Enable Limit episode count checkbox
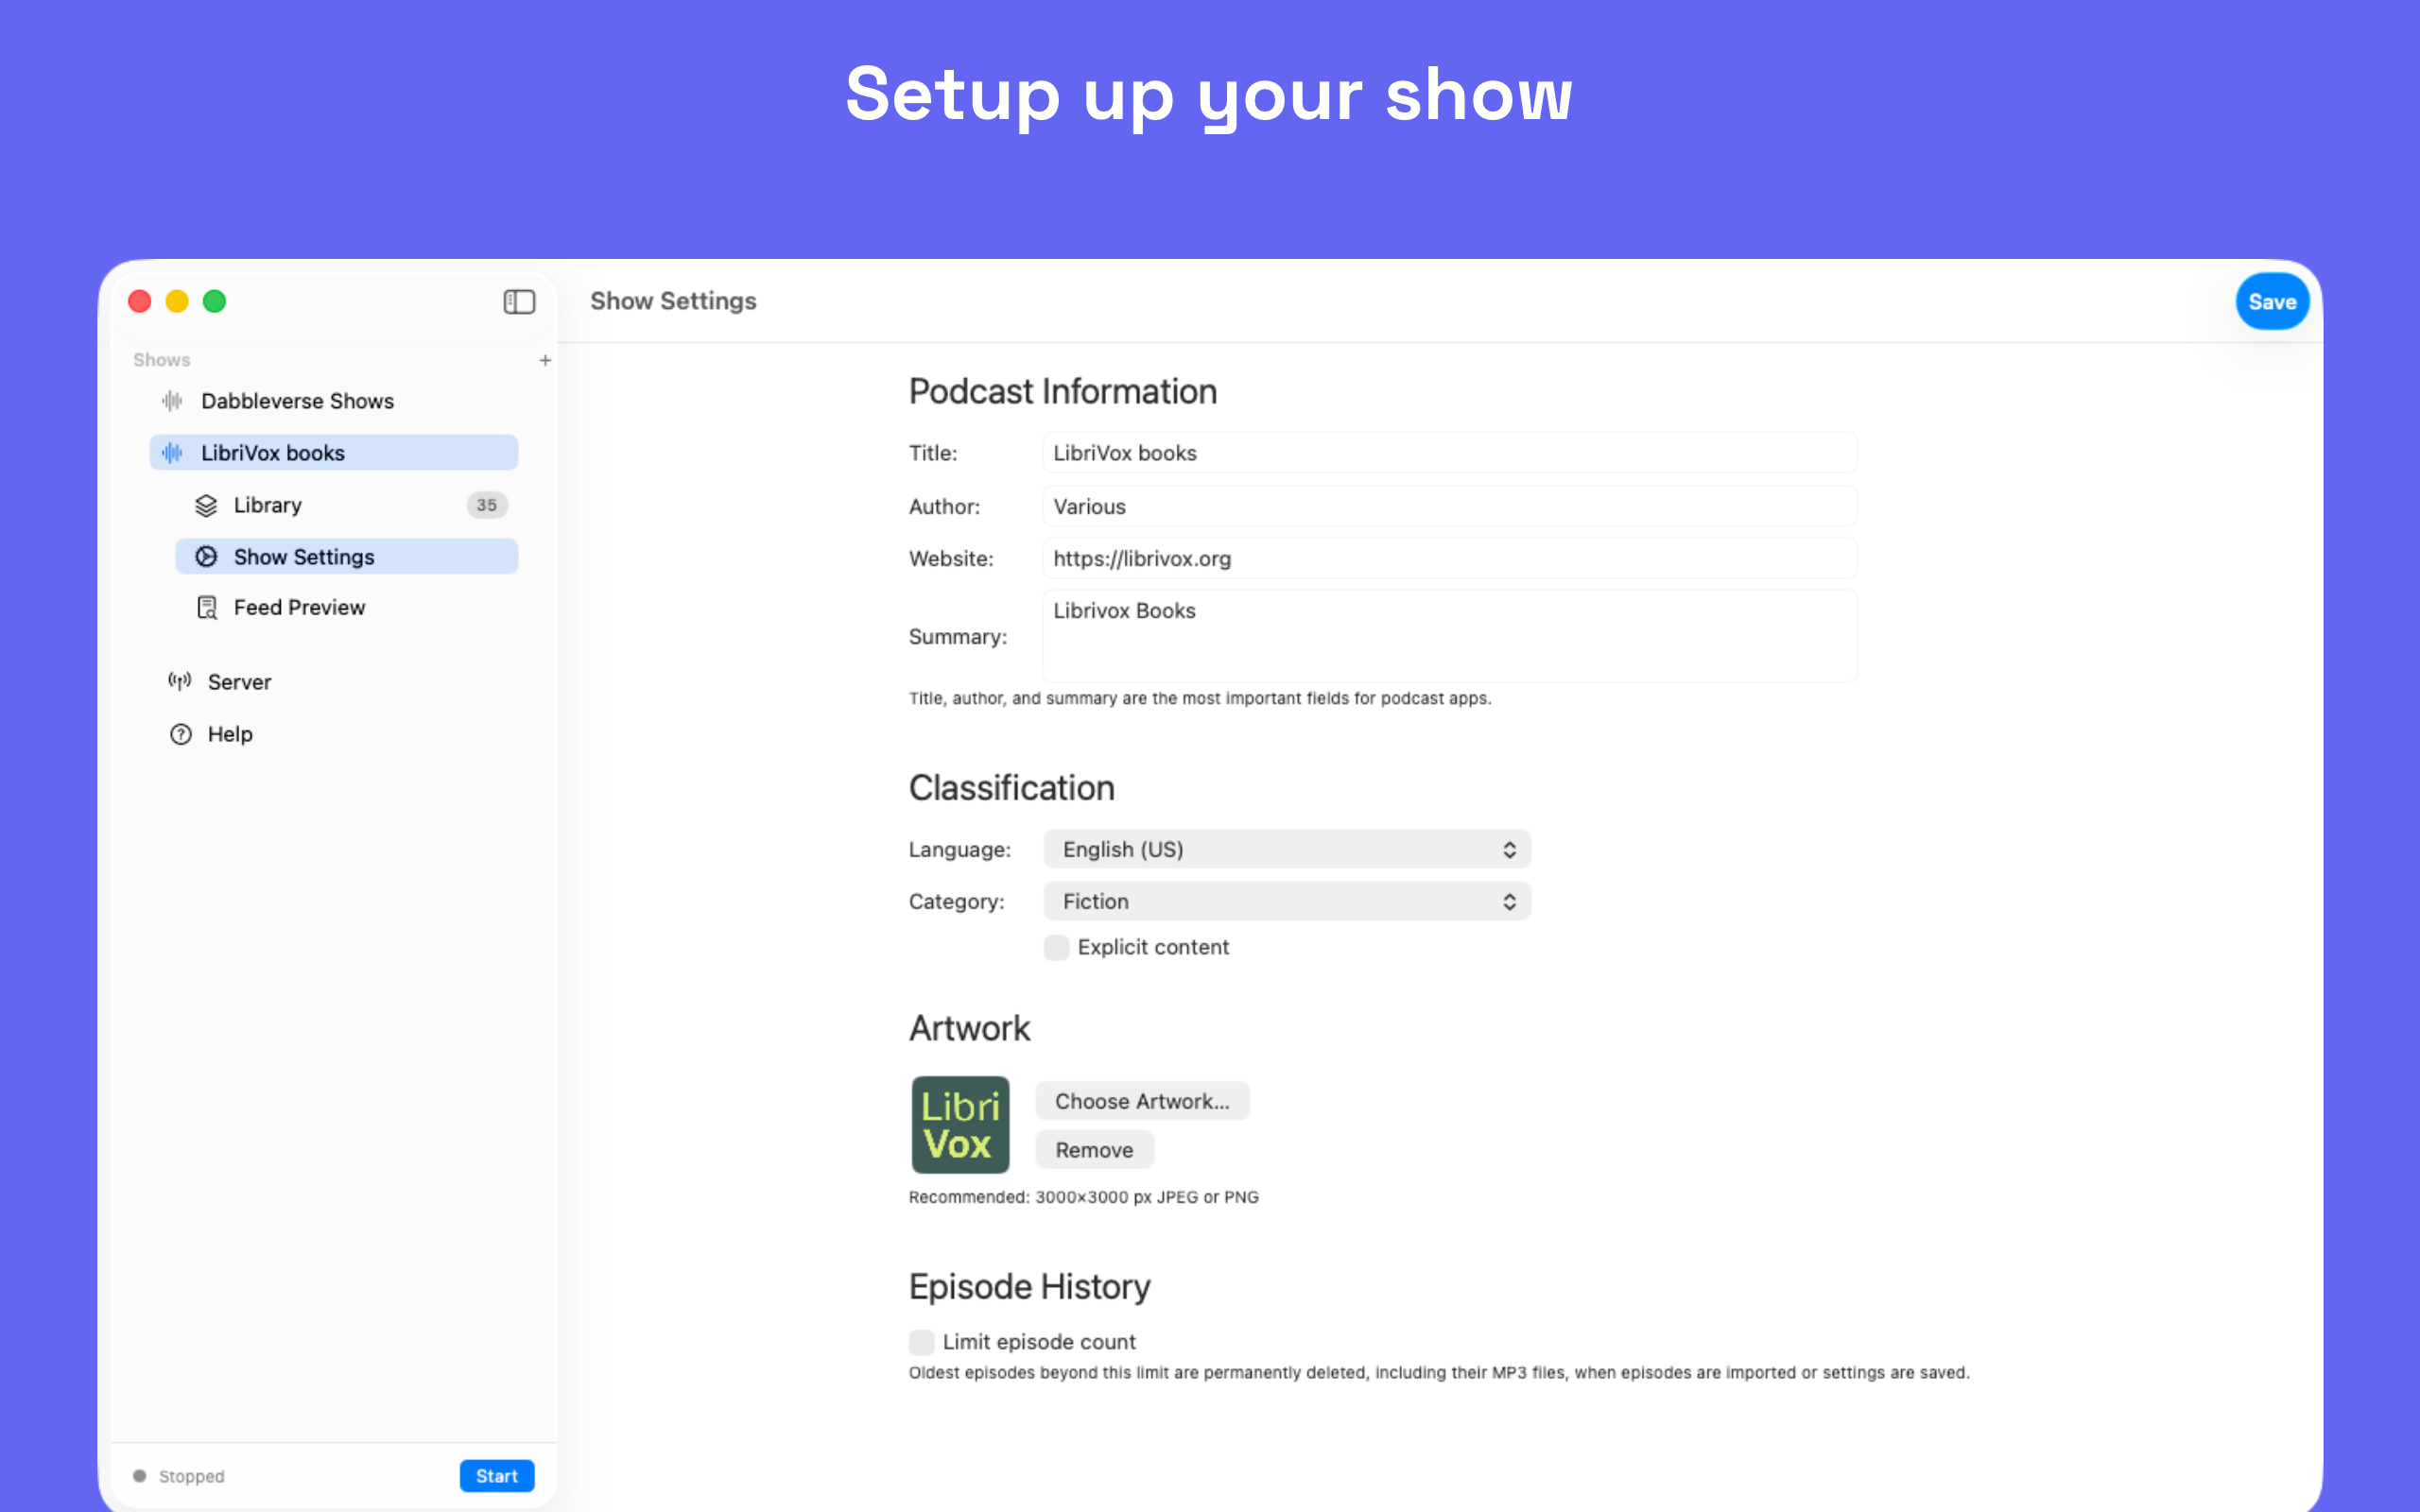 (x=922, y=1342)
